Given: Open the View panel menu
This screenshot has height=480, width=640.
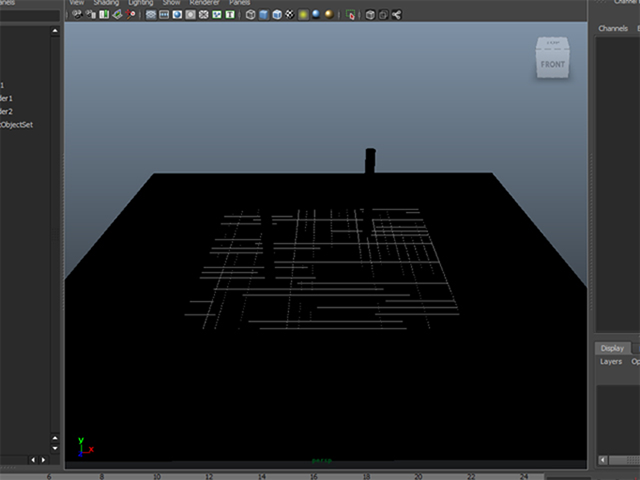Looking at the screenshot, I should pos(76,2).
